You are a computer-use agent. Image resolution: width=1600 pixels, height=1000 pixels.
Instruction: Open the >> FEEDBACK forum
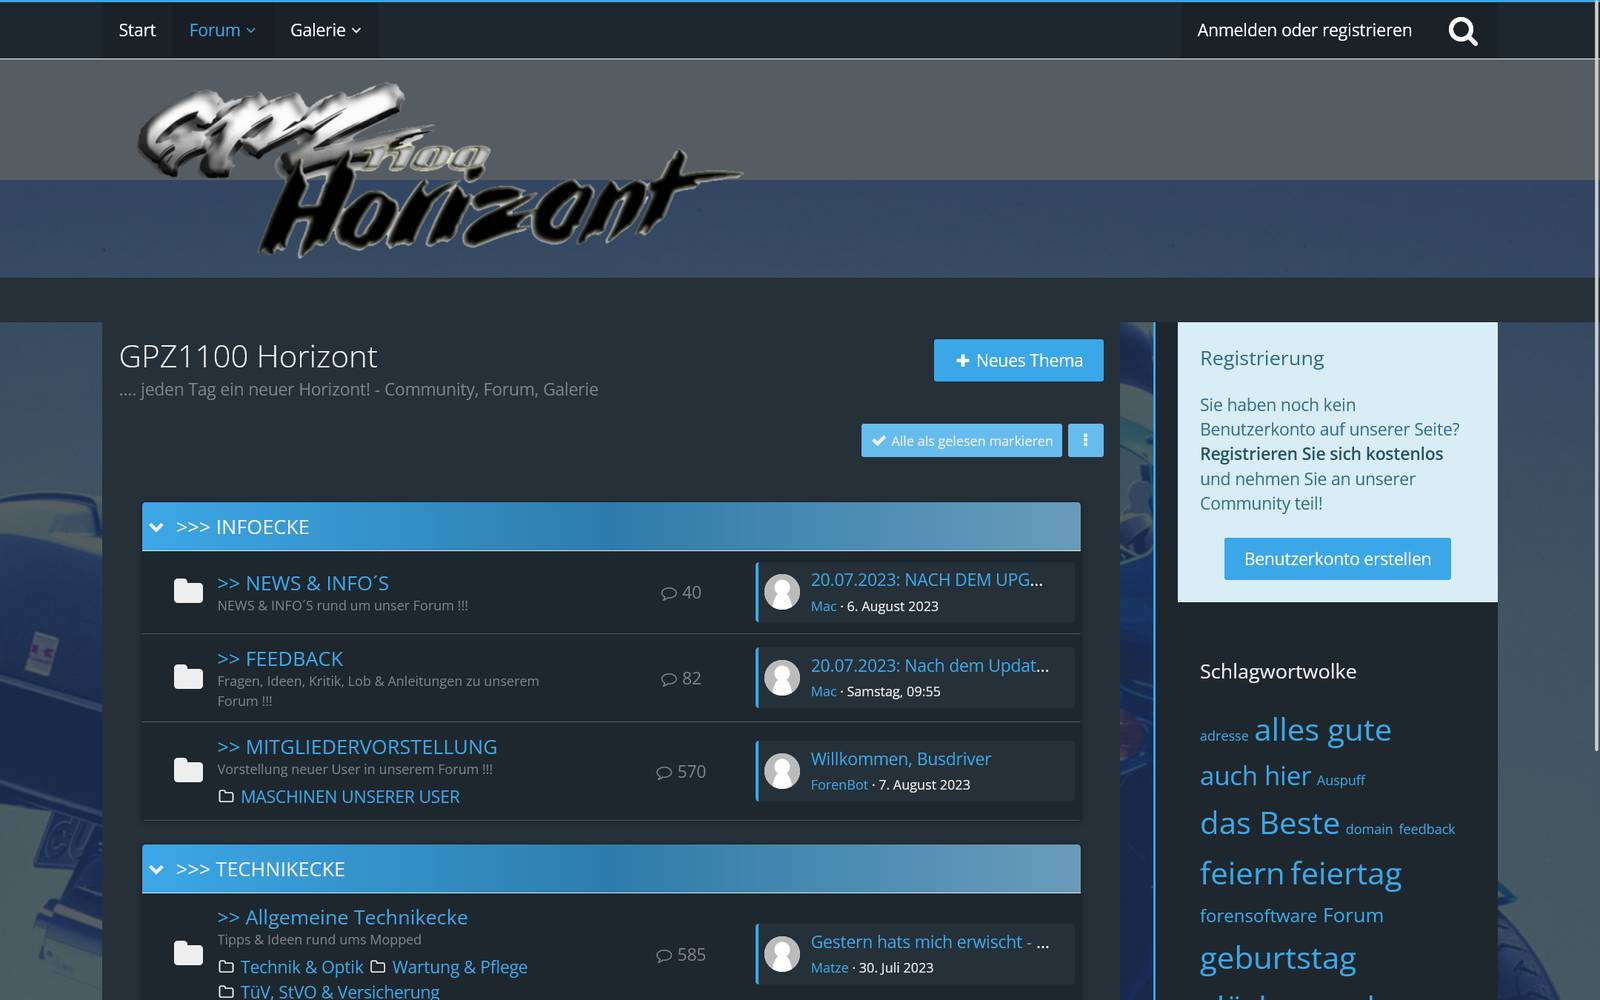pos(280,659)
